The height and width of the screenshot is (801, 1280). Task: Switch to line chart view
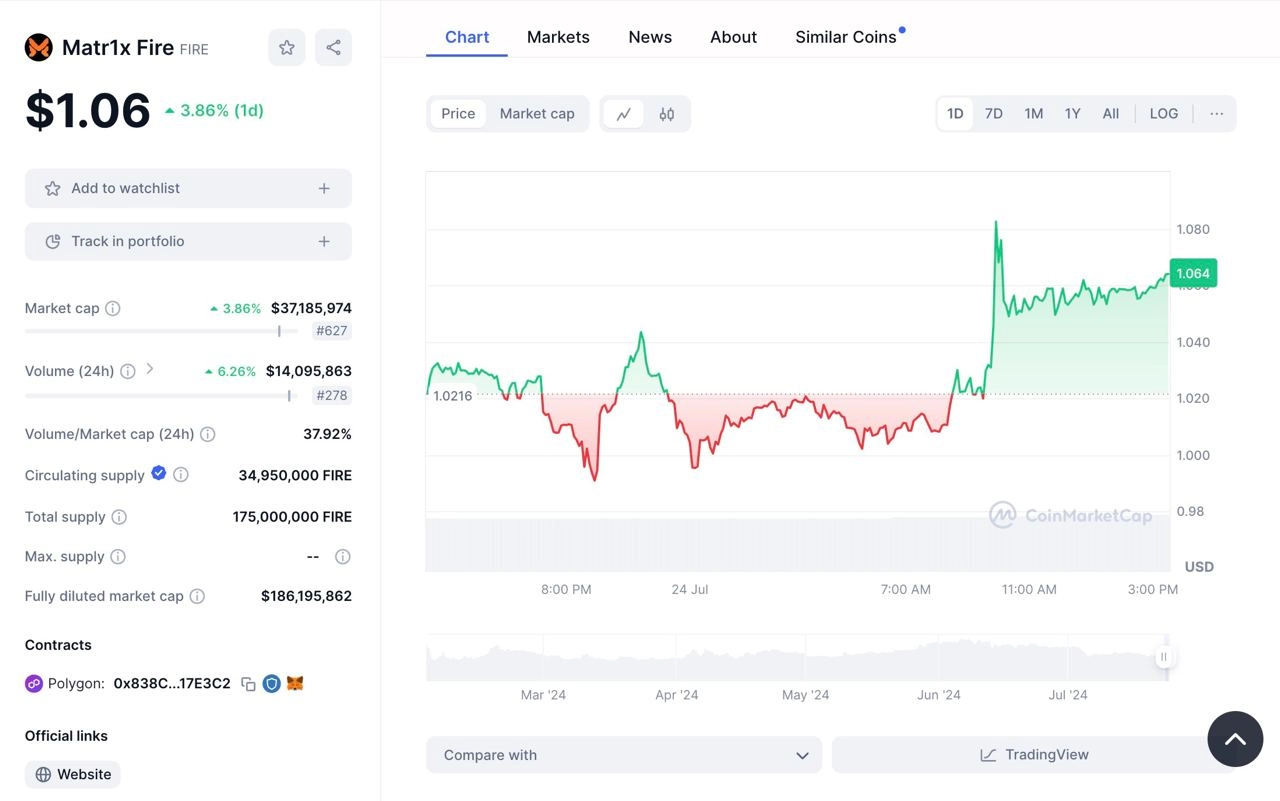tap(624, 114)
